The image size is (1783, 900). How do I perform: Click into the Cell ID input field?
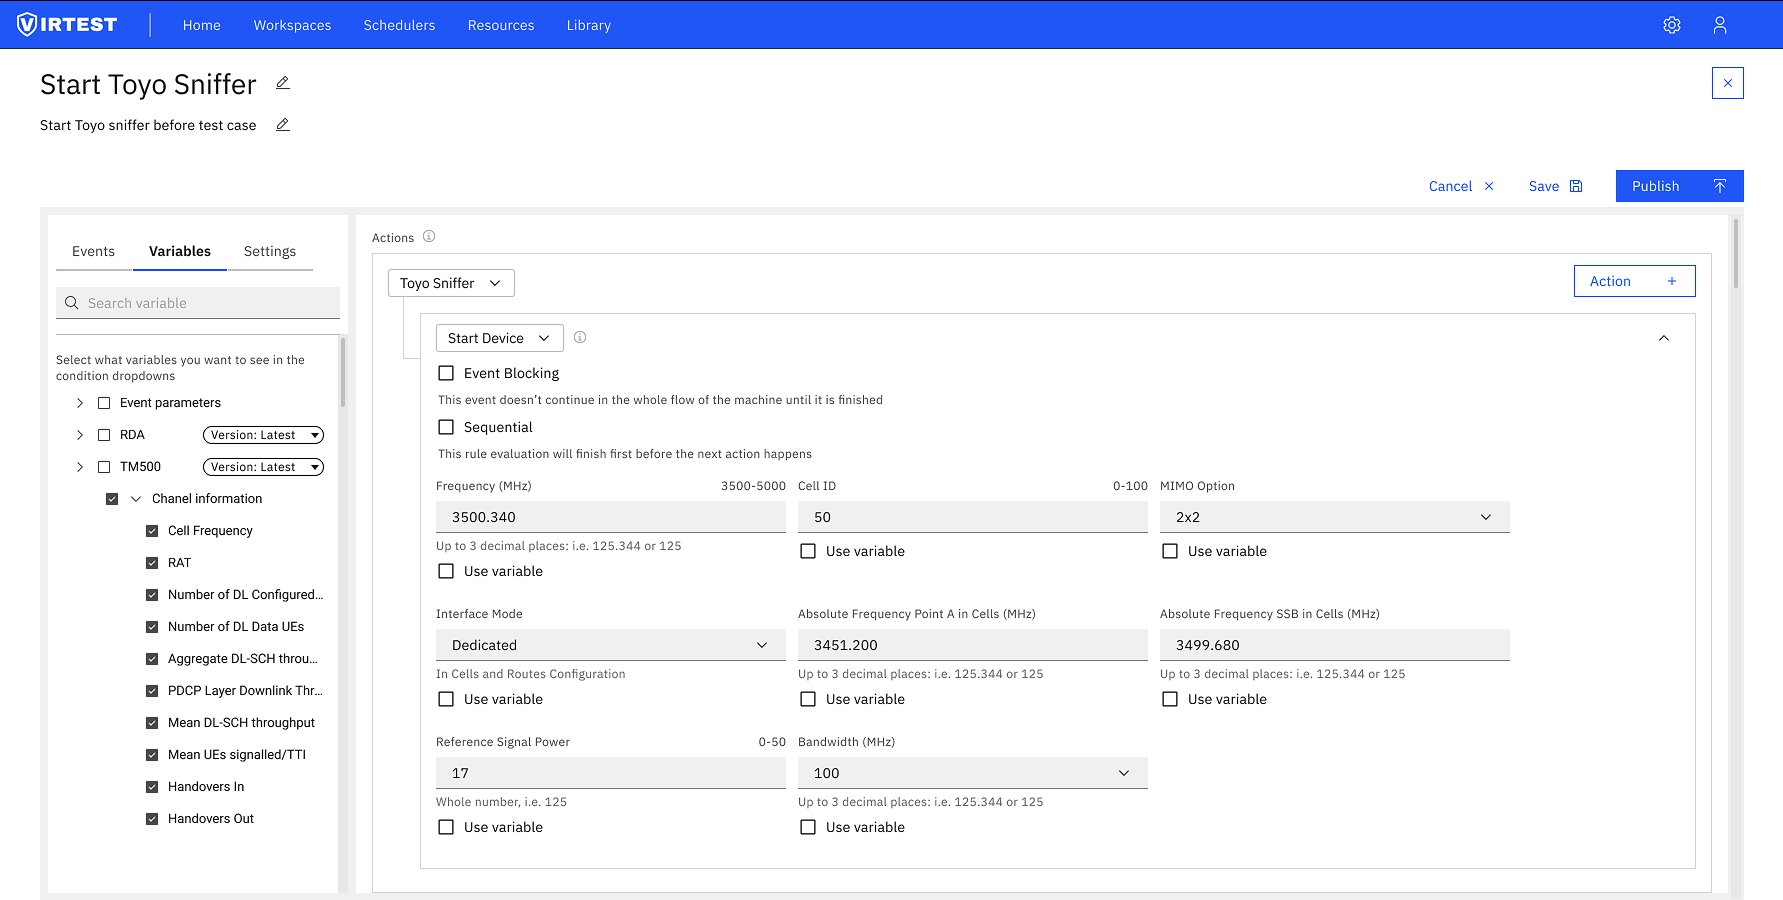(971, 516)
